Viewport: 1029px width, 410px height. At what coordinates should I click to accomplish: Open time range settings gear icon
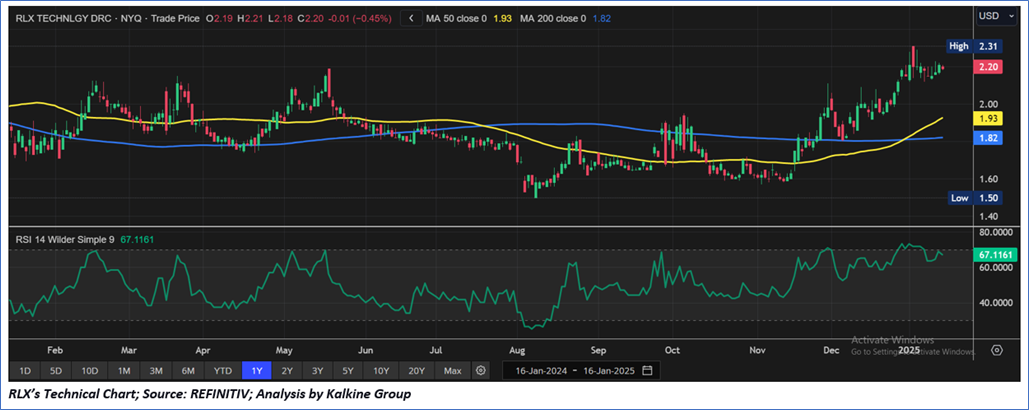click(x=481, y=371)
